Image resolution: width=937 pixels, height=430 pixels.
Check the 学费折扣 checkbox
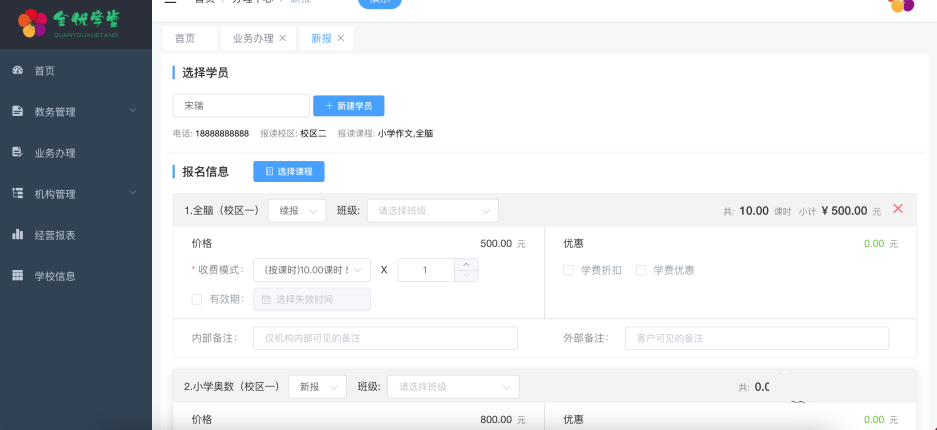click(568, 270)
